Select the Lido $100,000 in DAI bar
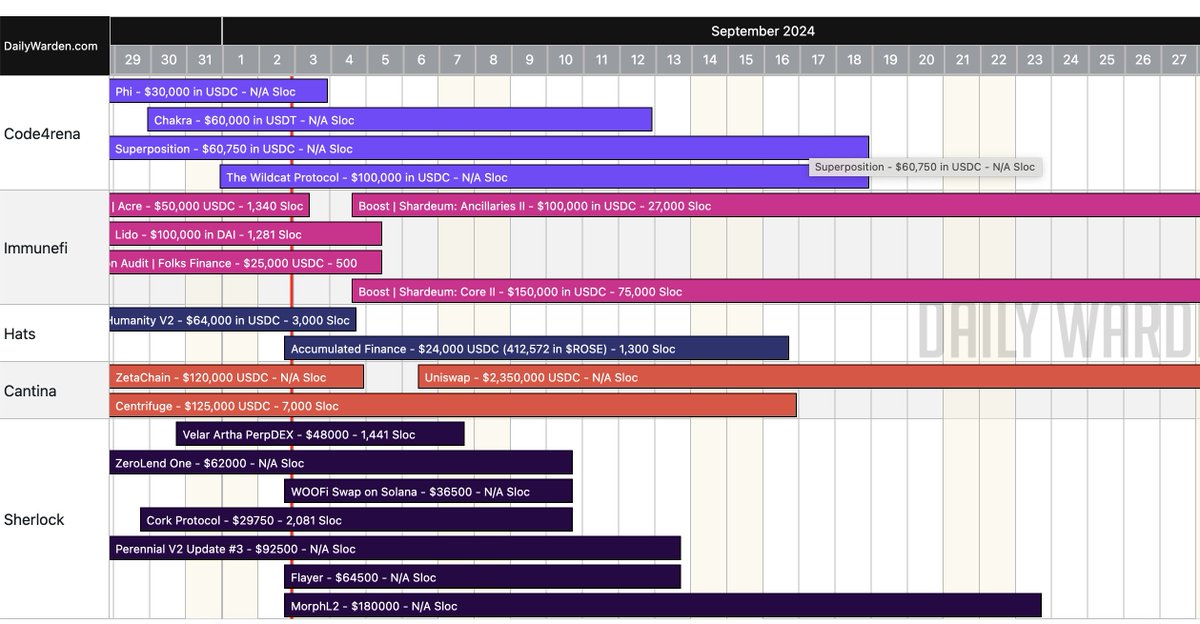 tap(246, 234)
